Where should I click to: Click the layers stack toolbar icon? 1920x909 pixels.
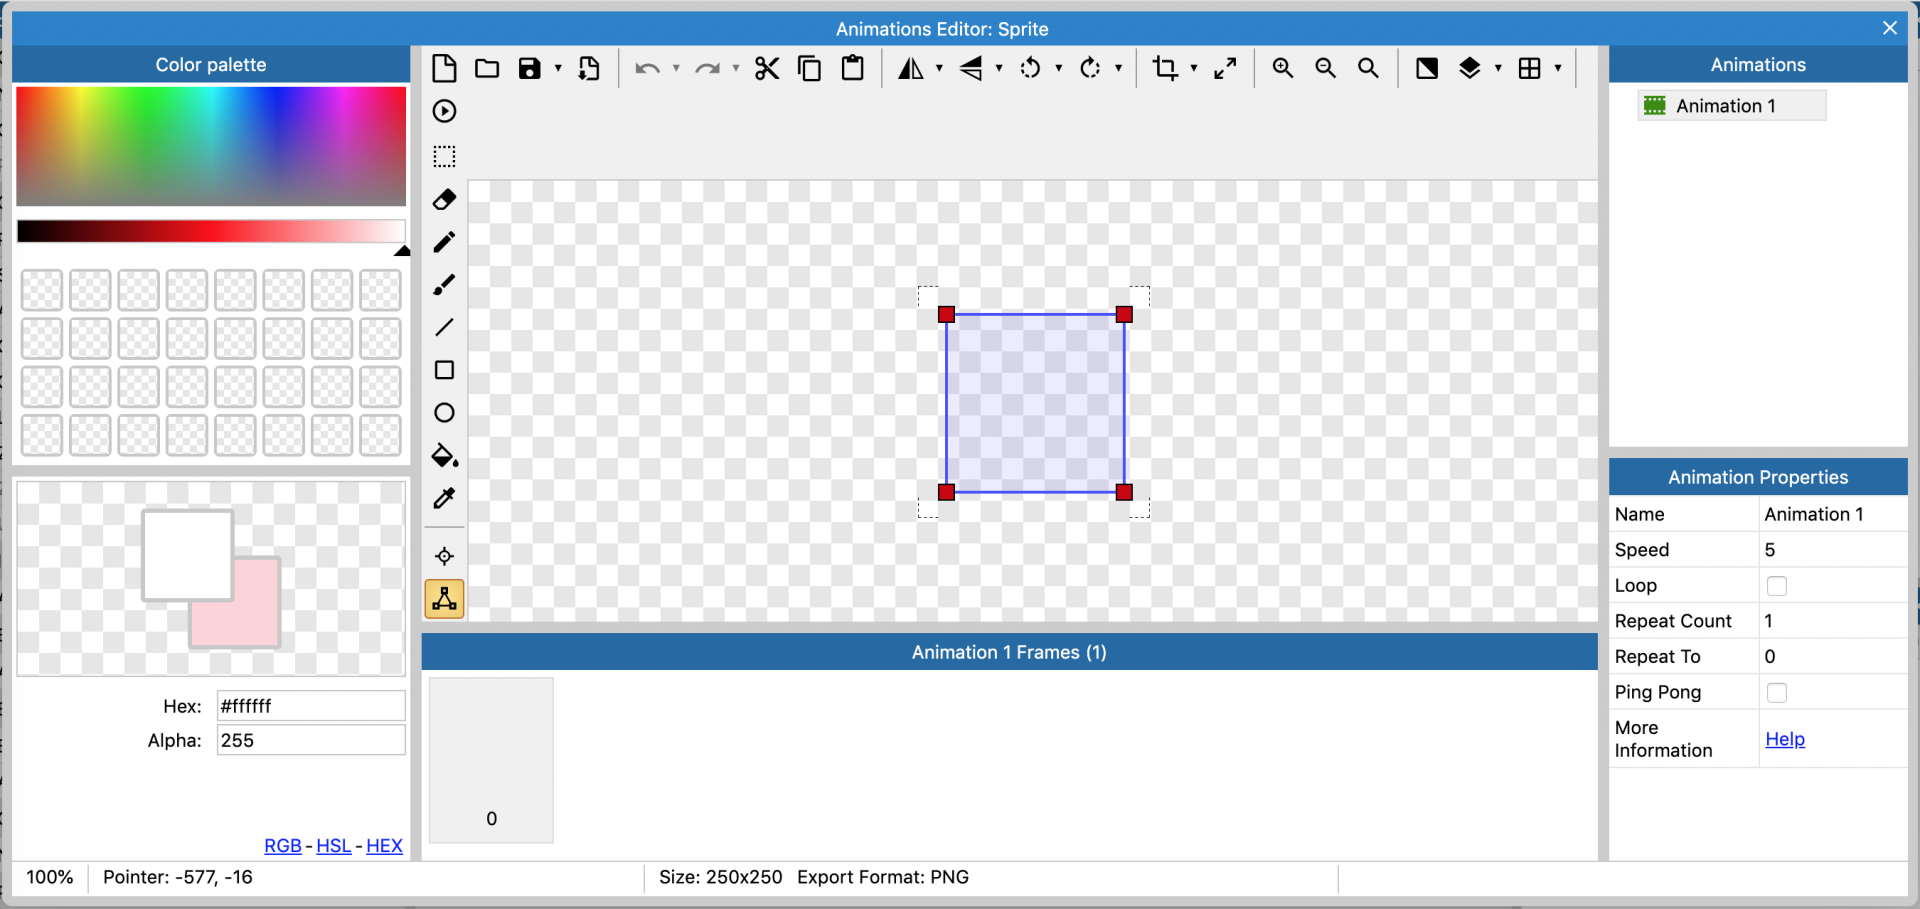tap(1470, 68)
